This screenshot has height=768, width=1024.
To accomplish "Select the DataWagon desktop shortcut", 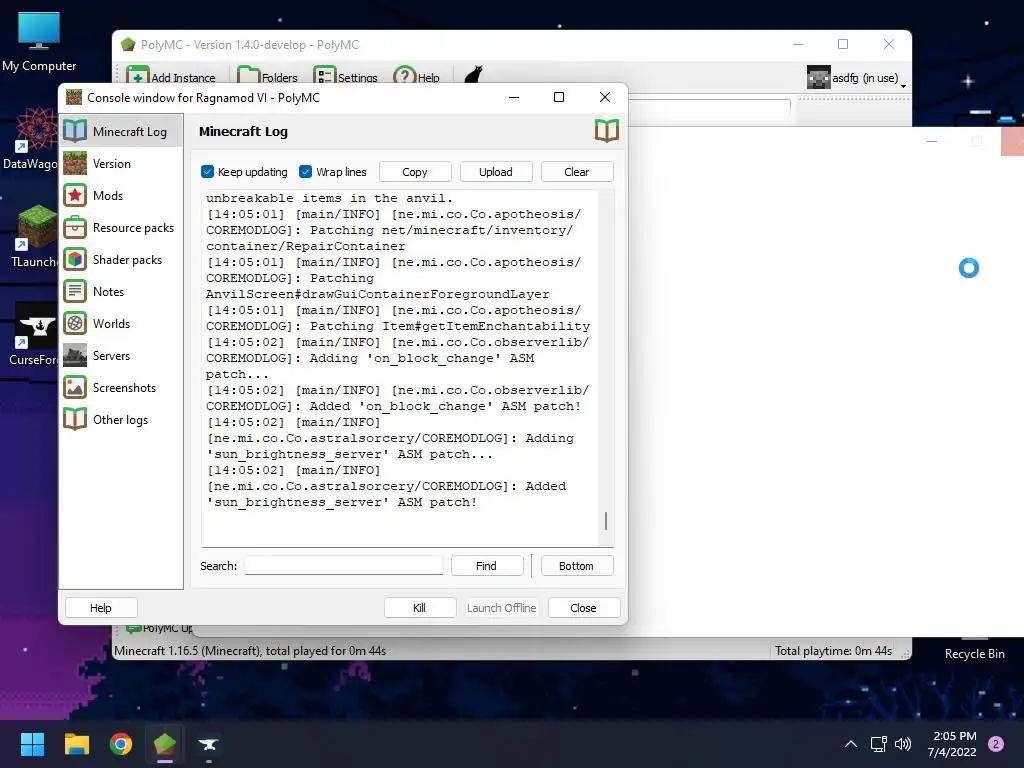I will point(30,139).
